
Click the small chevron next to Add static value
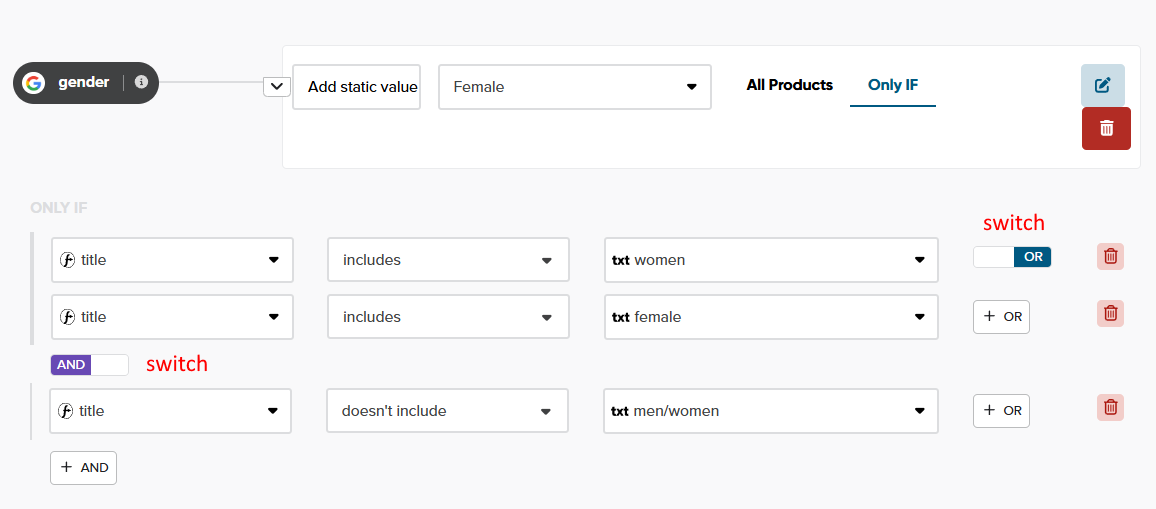click(x=276, y=87)
